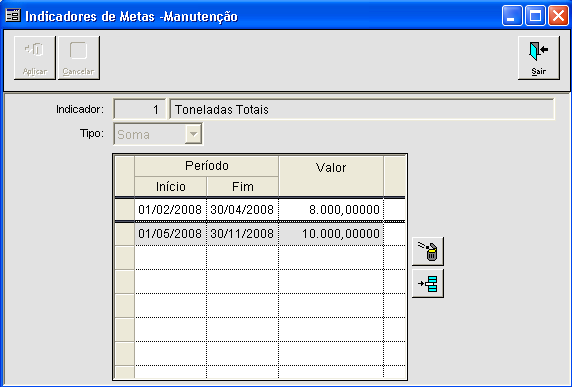Minimize the Indicadores de Metas window
This screenshot has height=387, width=572.
(512, 16)
